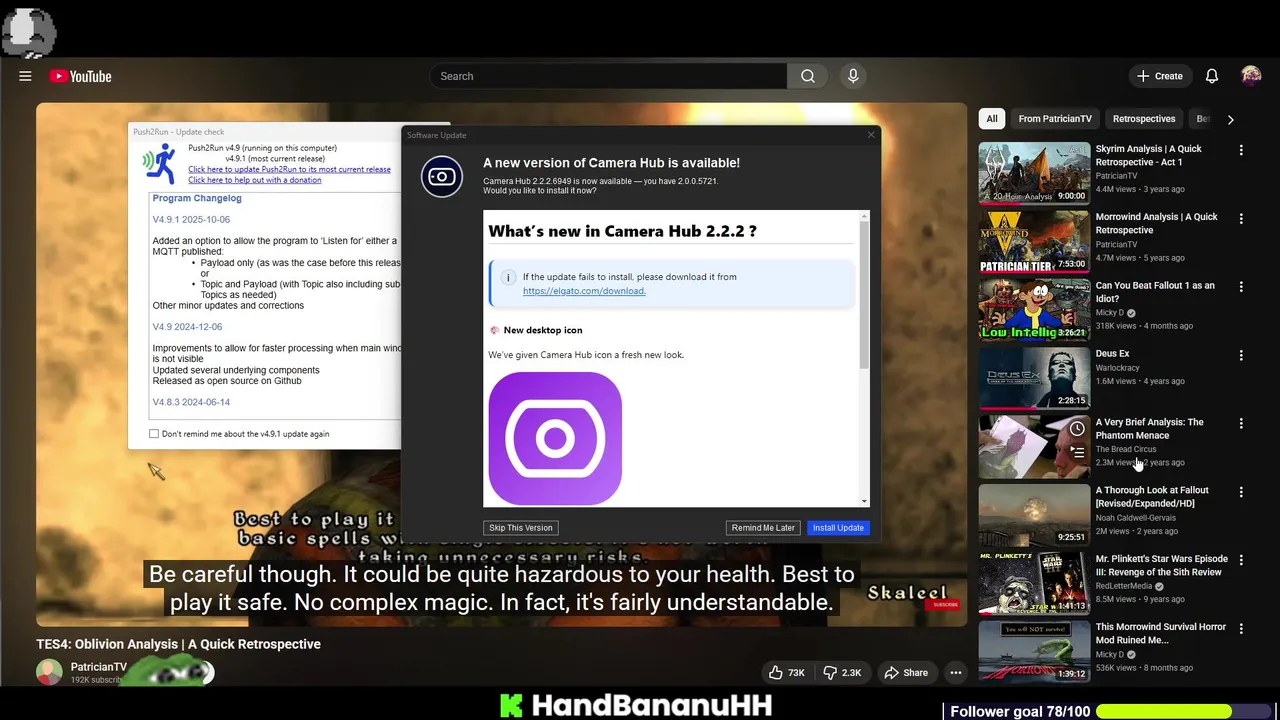Open options for Morrowind Survival Horror video
This screenshot has height=720, width=1280.
(x=1241, y=628)
